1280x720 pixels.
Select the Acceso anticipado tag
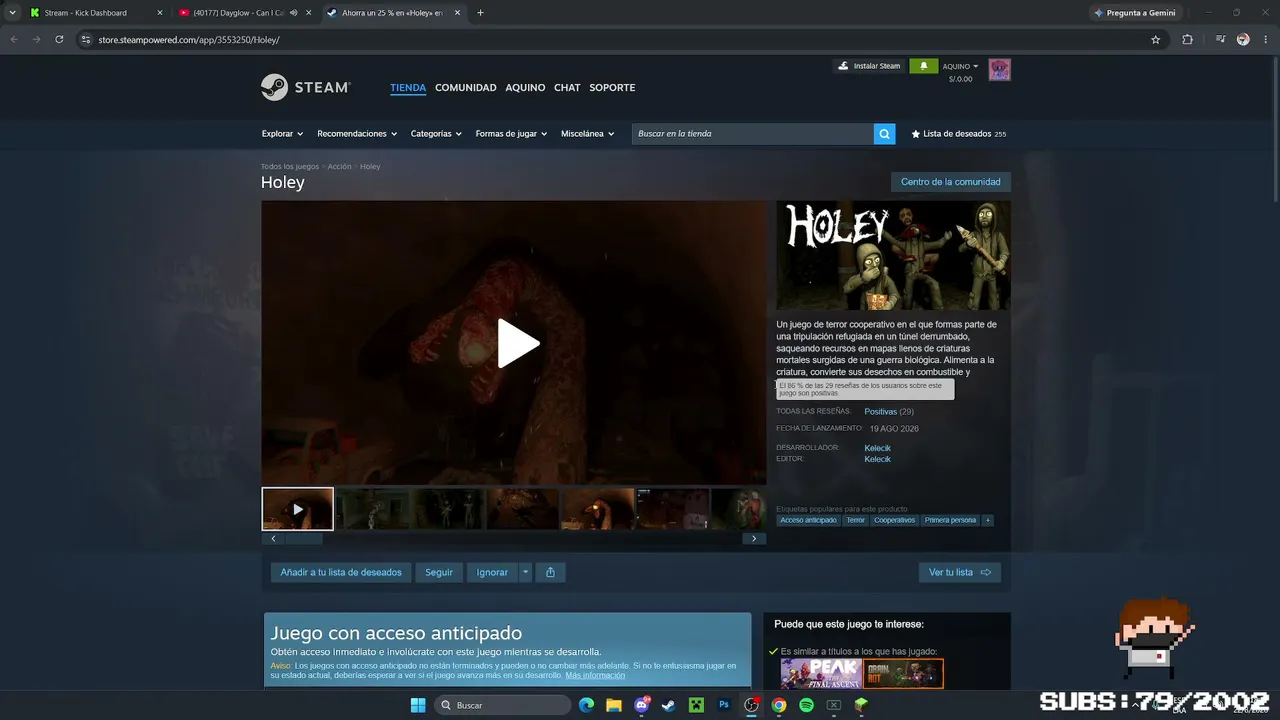pyautogui.click(x=808, y=520)
